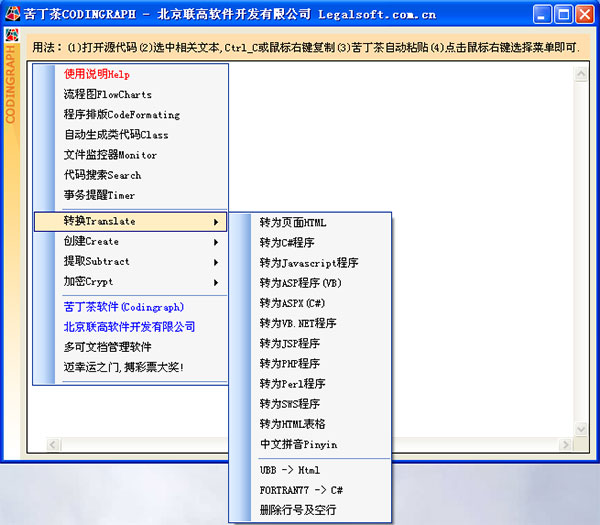Viewport: 600px width, 525px height.
Task: Choose 转为页面HTML conversion
Action: (x=310, y=222)
